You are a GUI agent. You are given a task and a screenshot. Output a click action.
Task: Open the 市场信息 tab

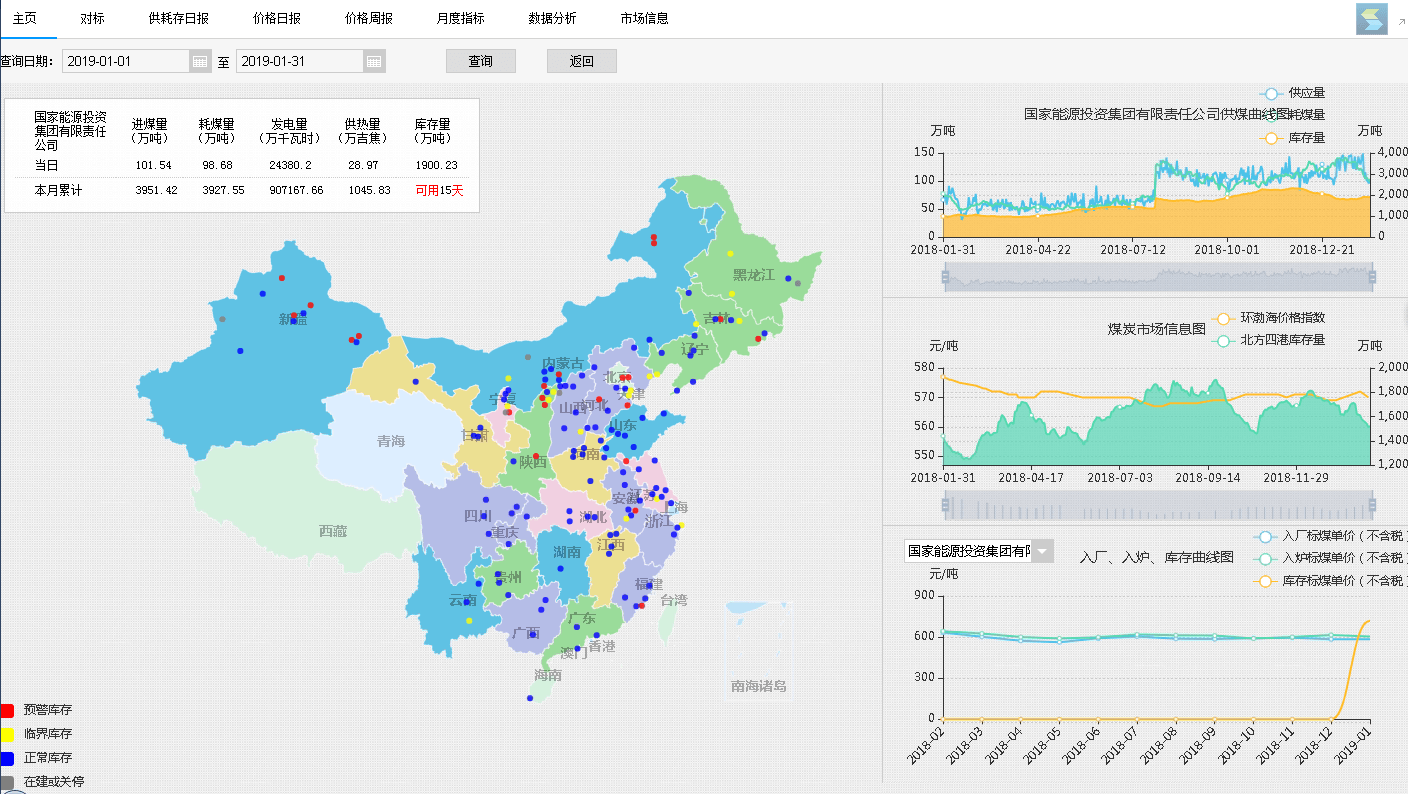click(x=644, y=19)
